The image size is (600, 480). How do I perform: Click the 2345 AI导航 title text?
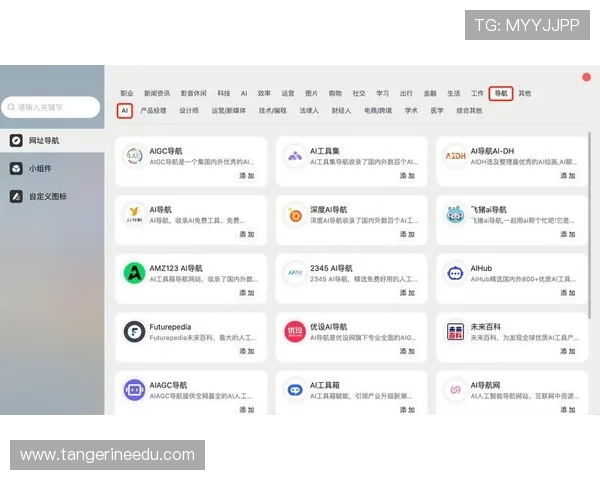(x=331, y=268)
